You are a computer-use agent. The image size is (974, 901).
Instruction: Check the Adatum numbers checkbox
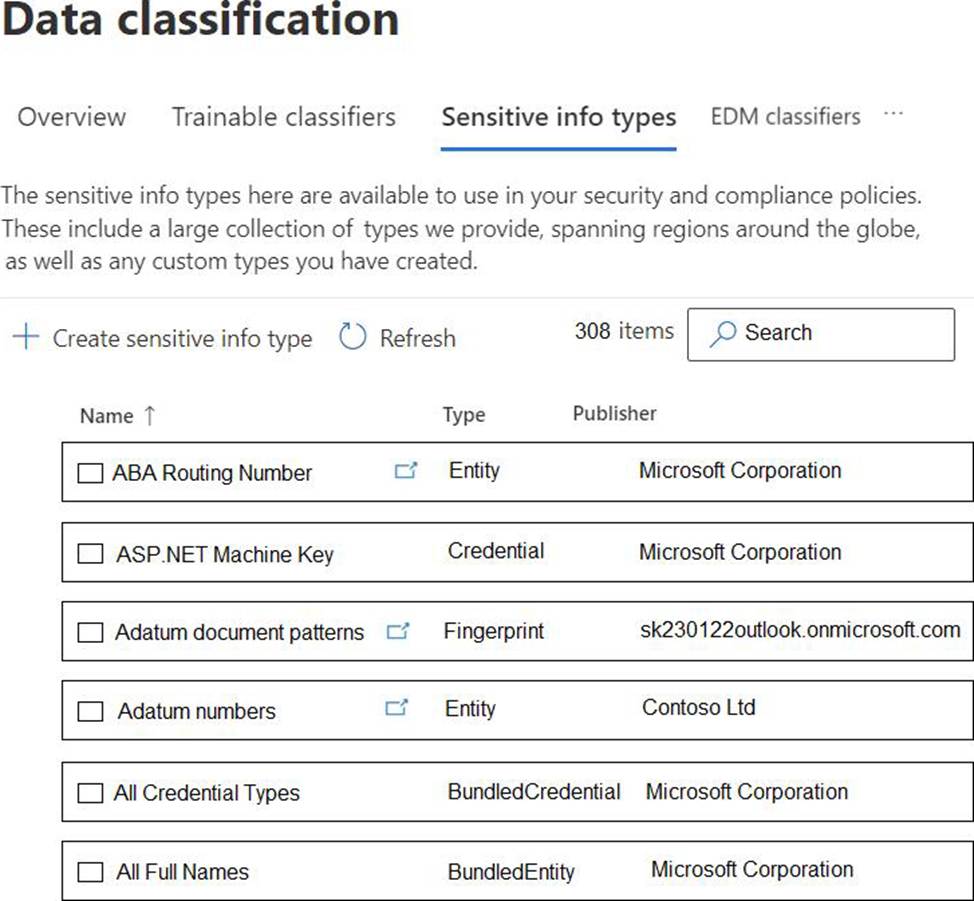pos(90,711)
